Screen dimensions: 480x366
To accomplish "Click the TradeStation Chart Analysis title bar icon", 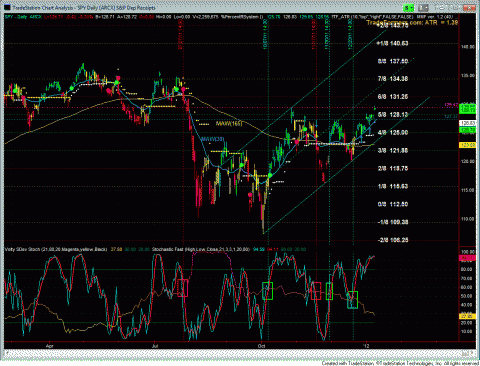I will tap(8, 7).
